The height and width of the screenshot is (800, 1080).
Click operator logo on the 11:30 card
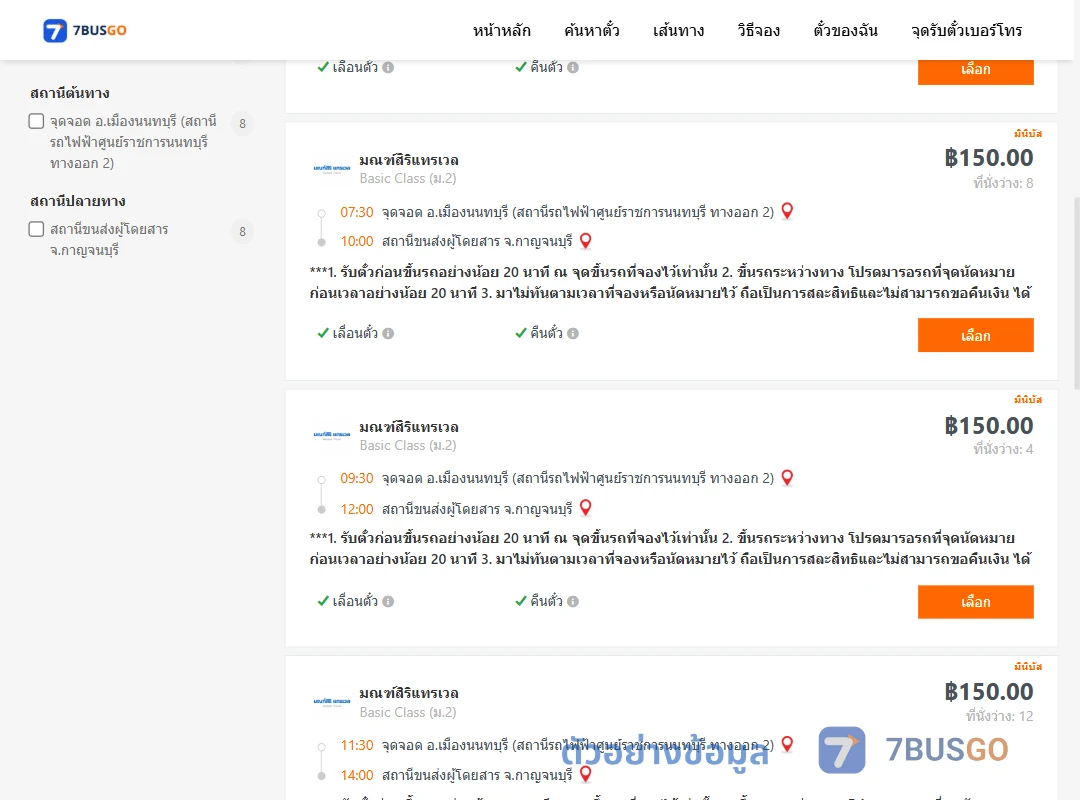click(x=332, y=701)
